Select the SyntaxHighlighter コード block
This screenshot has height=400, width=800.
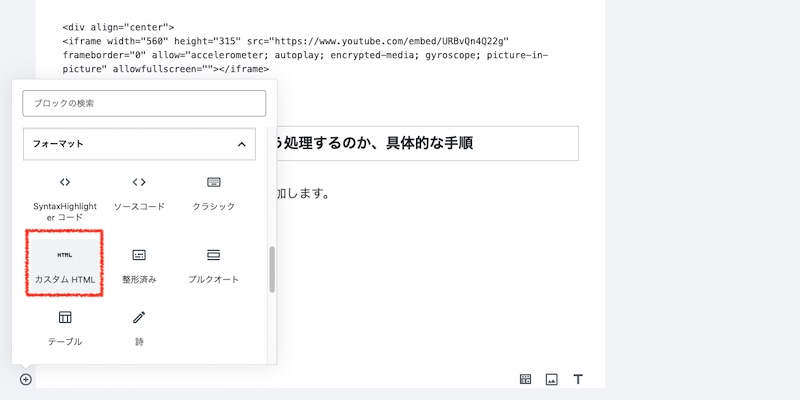(x=65, y=198)
